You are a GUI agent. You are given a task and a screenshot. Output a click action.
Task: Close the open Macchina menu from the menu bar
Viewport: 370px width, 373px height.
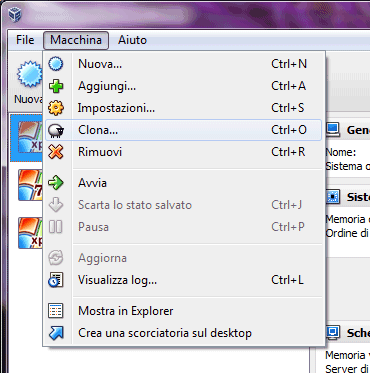point(76,40)
